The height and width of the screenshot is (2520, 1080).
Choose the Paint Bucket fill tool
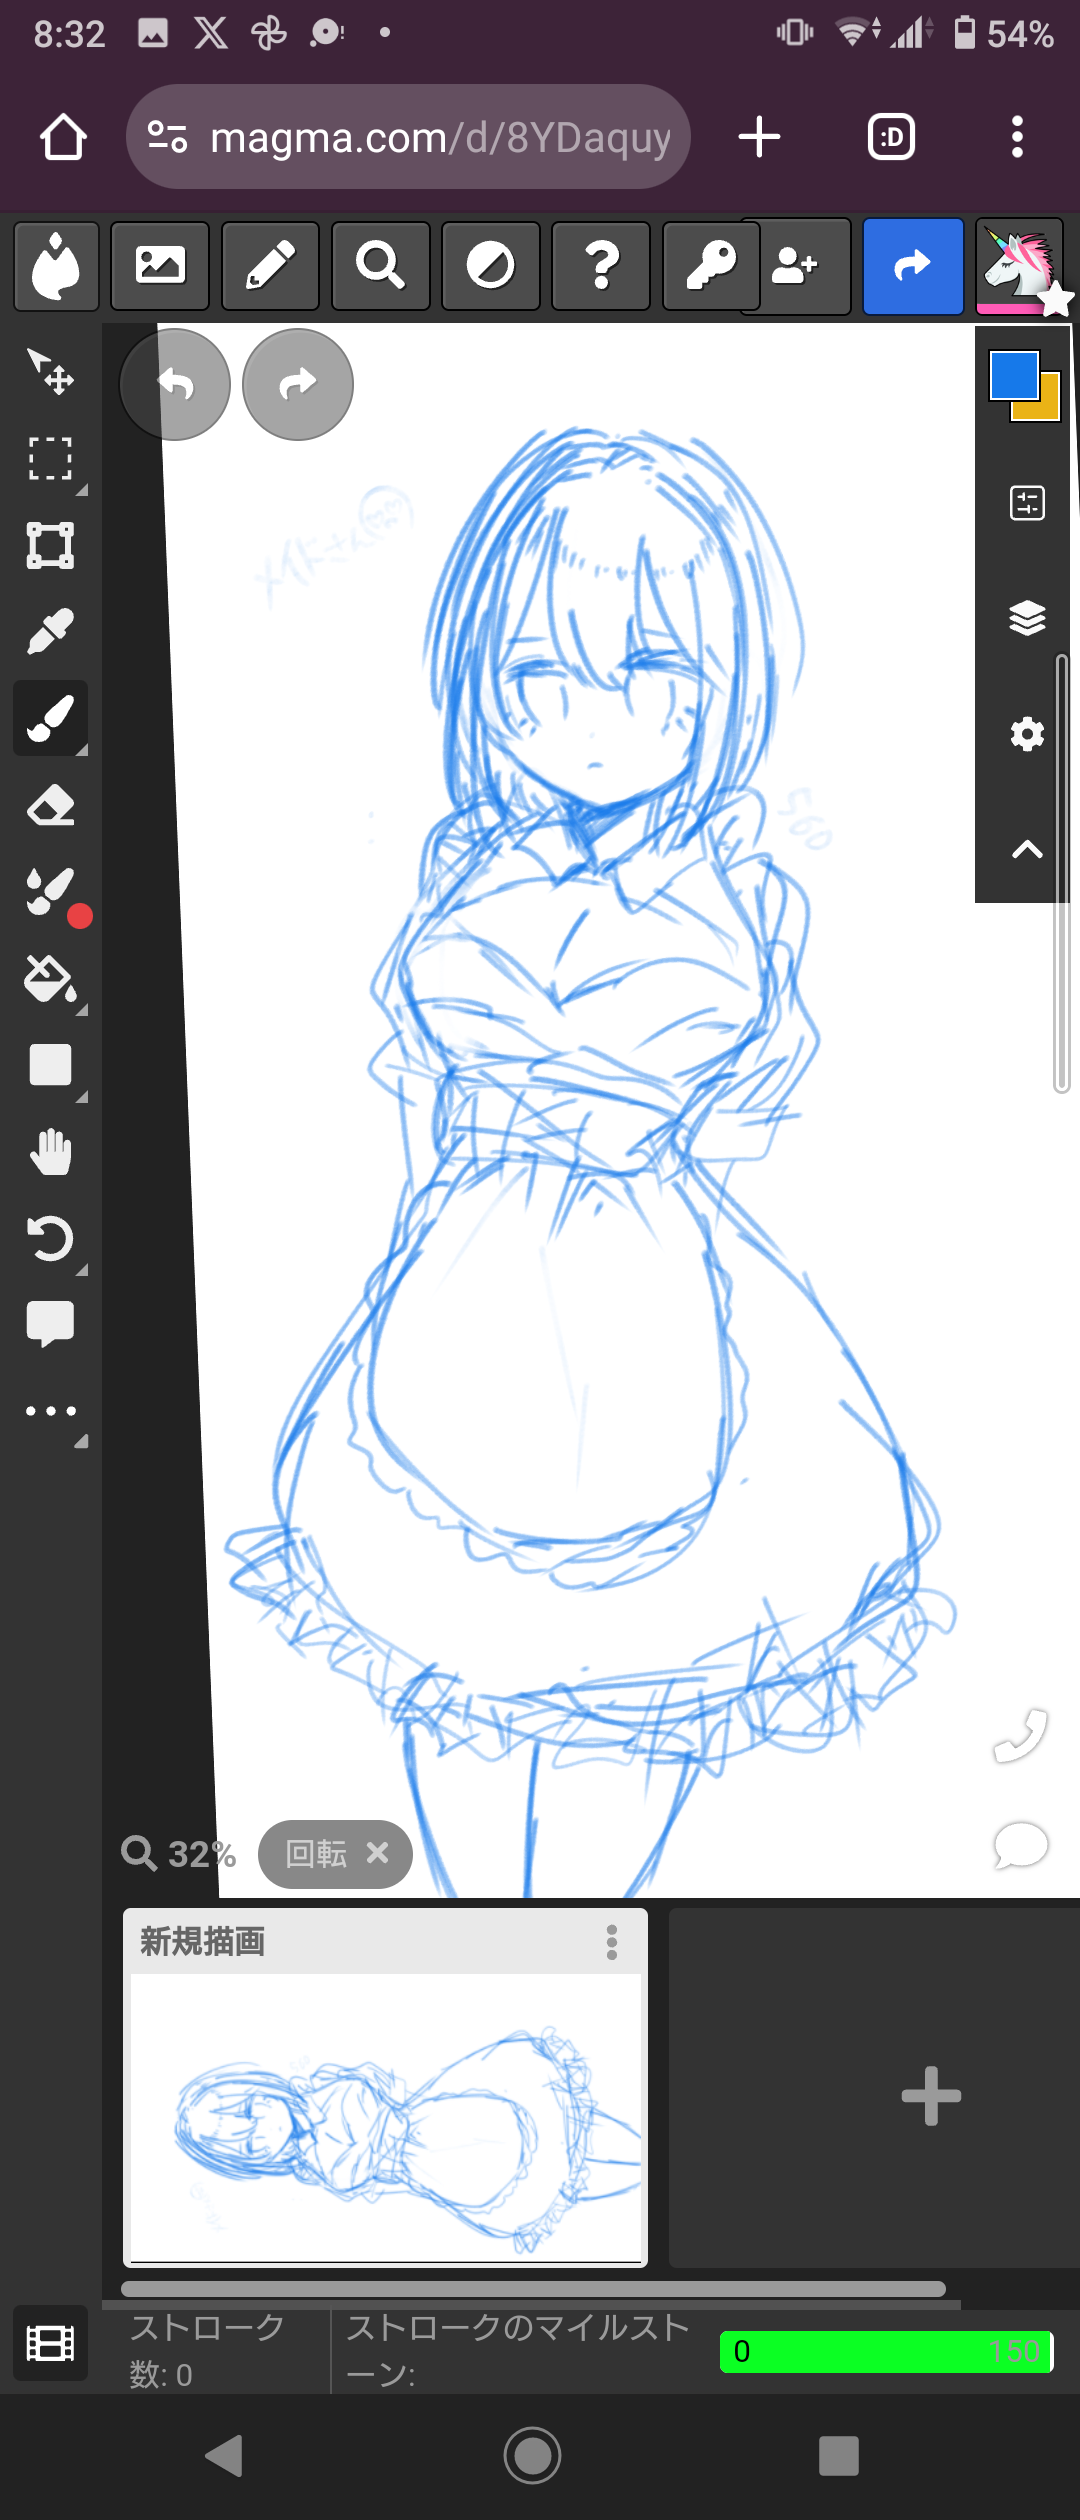point(50,978)
